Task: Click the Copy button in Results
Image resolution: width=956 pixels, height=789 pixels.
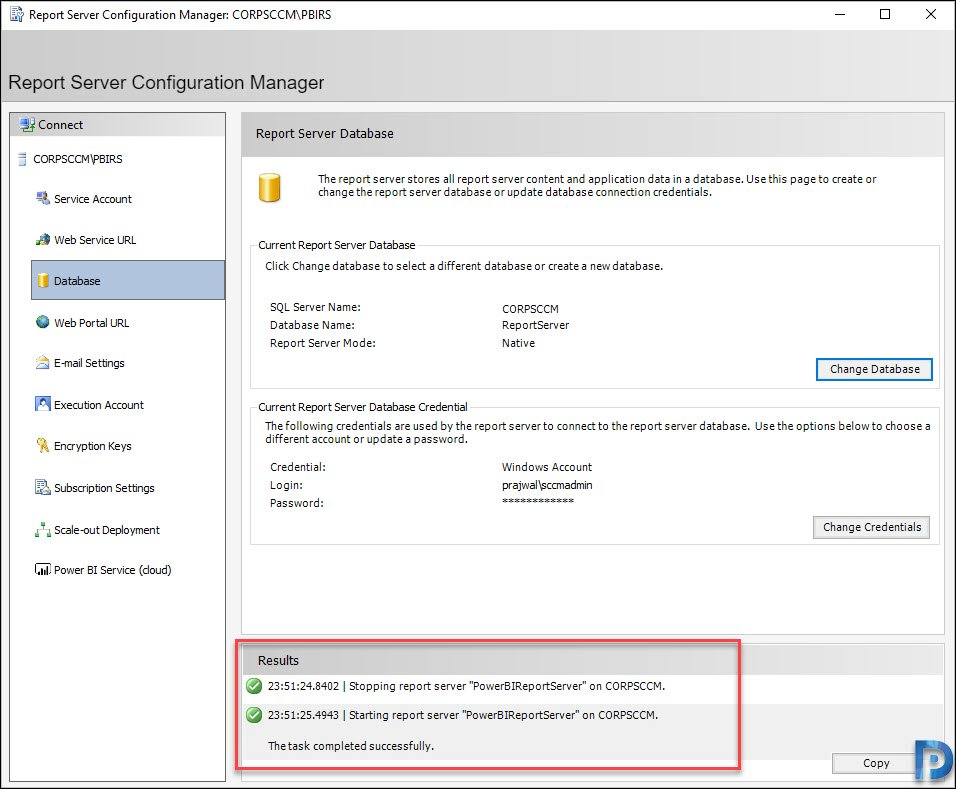Action: [876, 763]
